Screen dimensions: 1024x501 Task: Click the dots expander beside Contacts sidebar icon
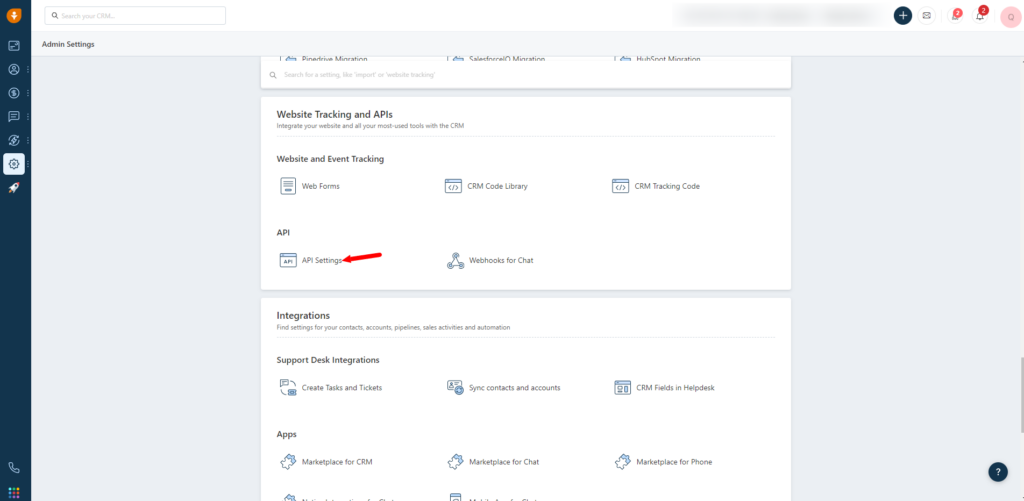[x=28, y=69]
